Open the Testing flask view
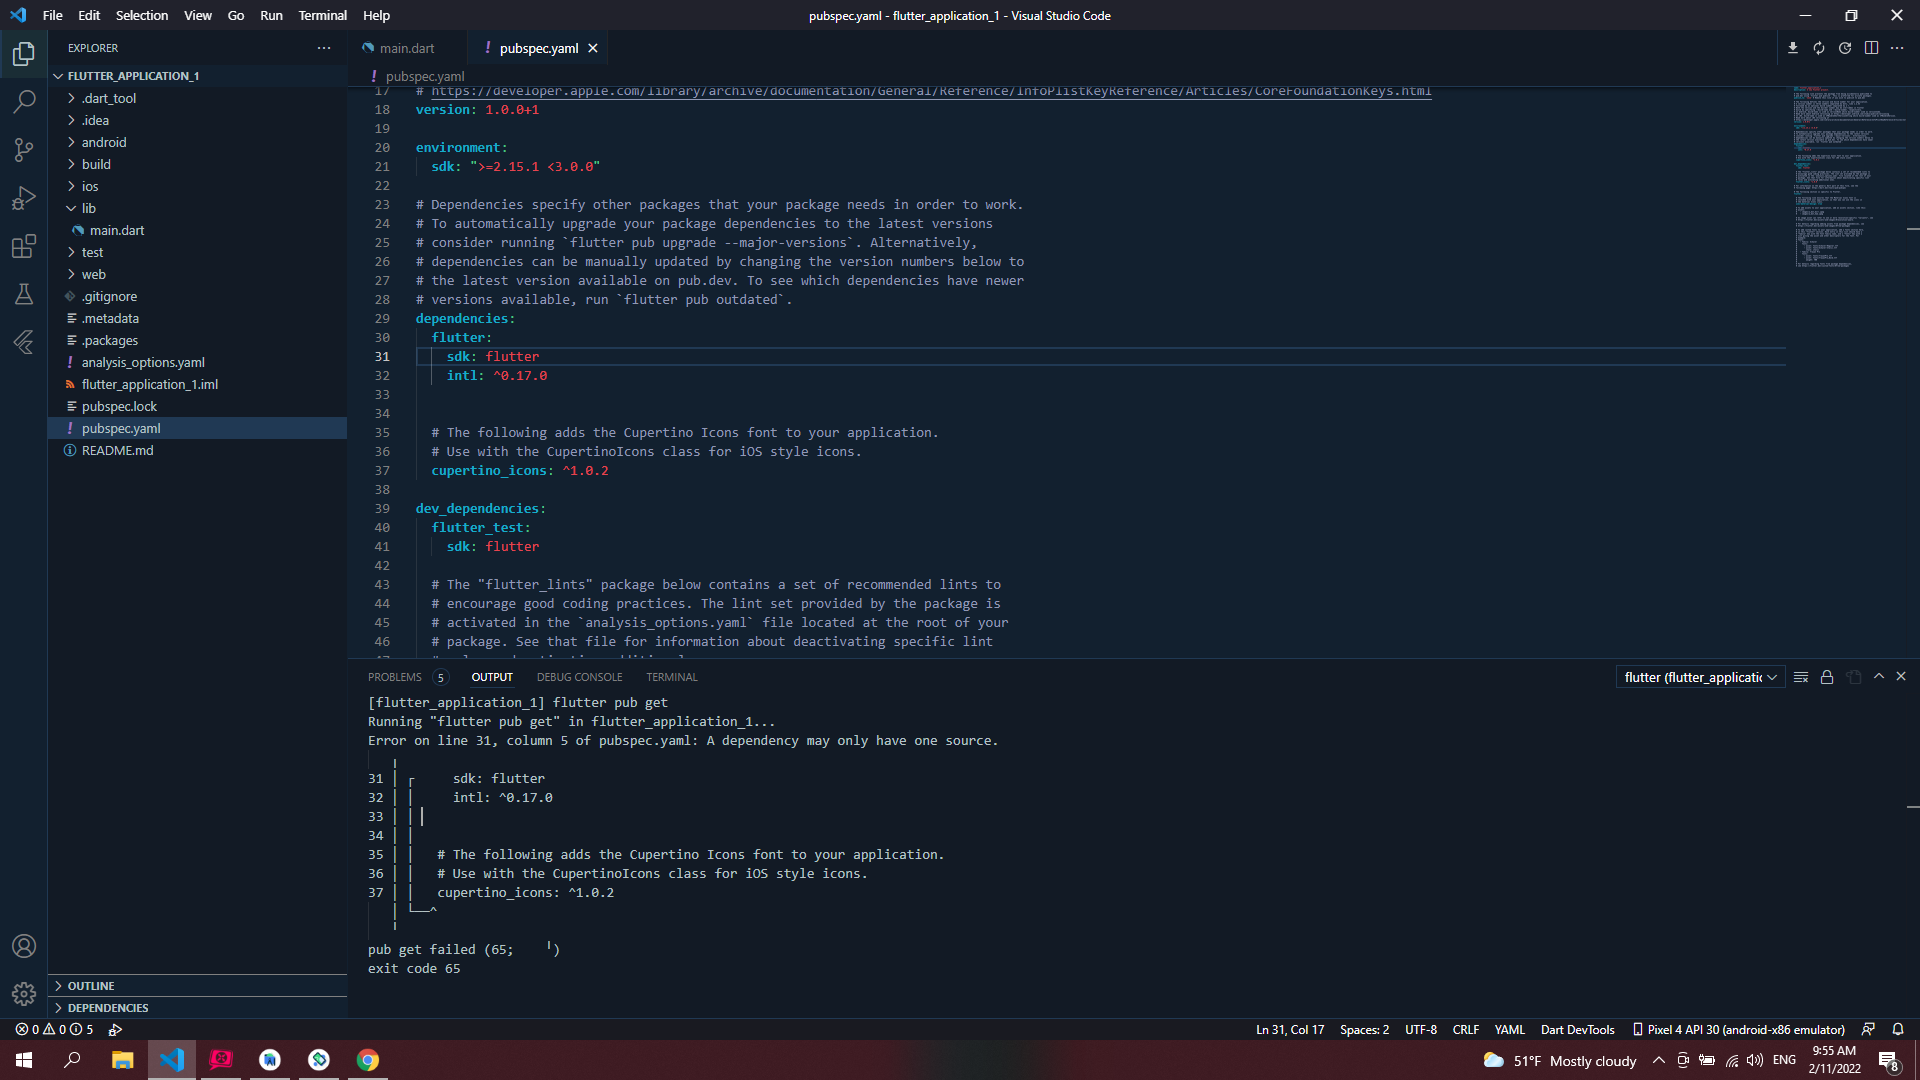This screenshot has height=1080, width=1920. (24, 294)
